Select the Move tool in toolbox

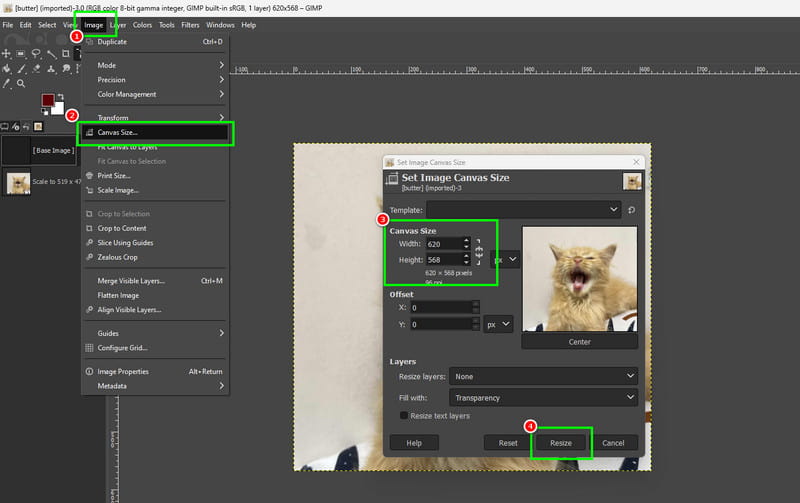point(6,54)
